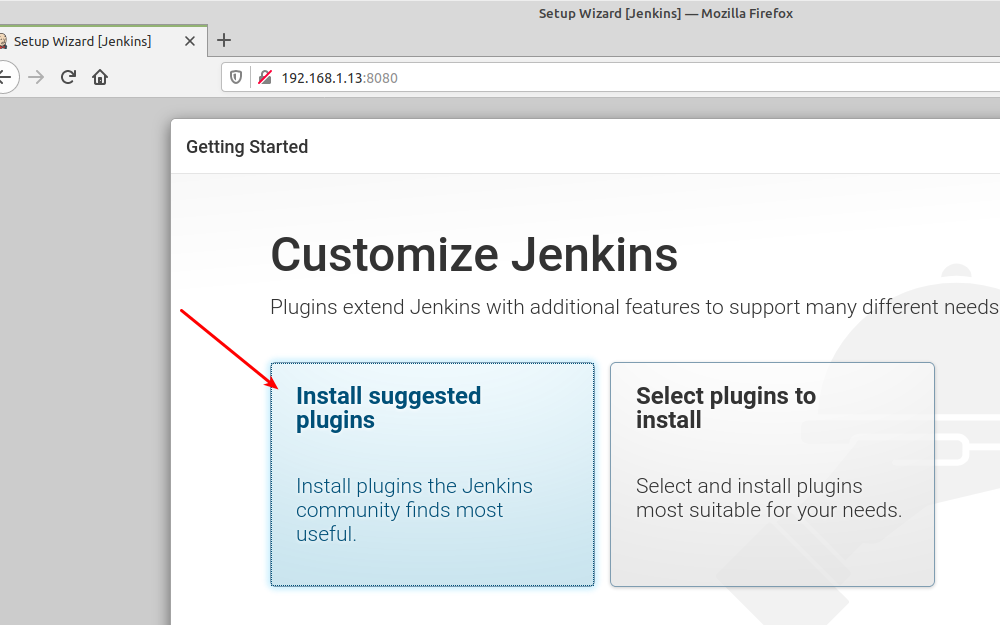Click the Customize Jenkins heading
Viewport: 1000px width, 625px height.
[x=474, y=254]
